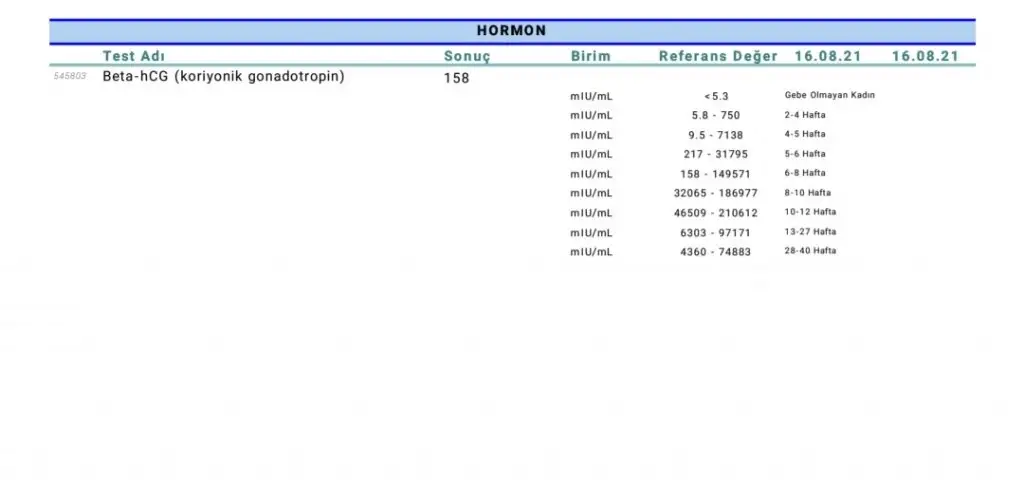1024x502 pixels.
Task: Select the Beta-hCG test name
Action: pyautogui.click(x=223, y=76)
